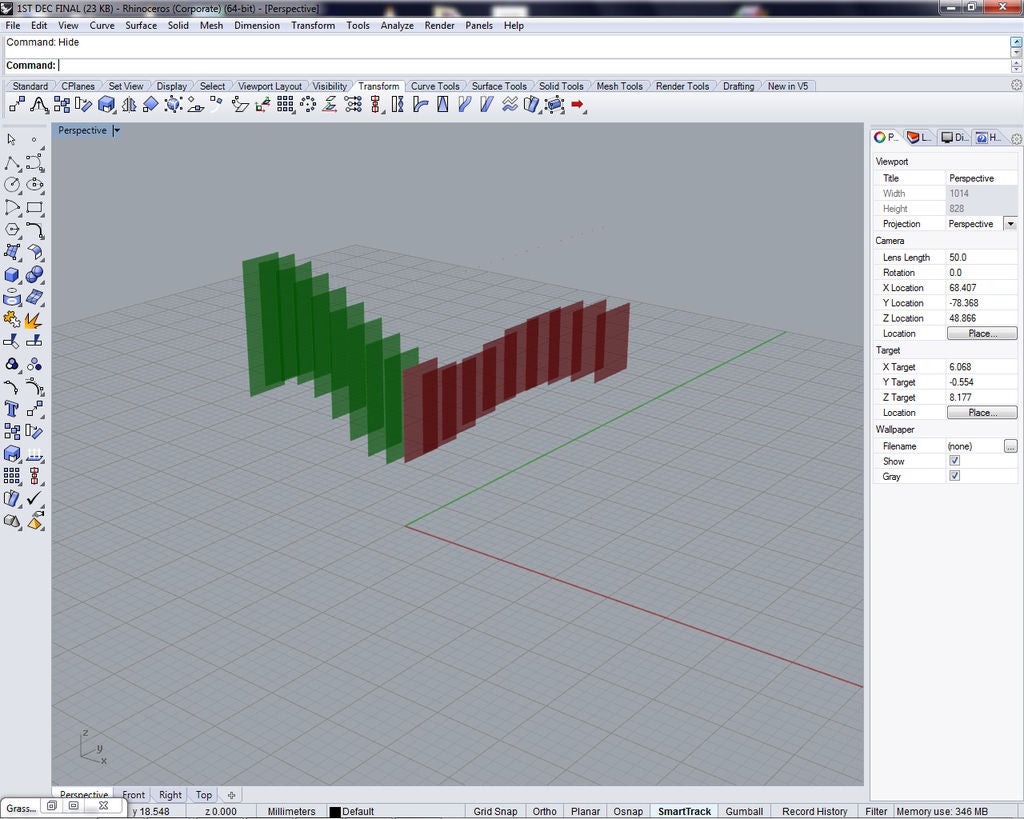Switch to the Layers panel tab

coord(919,137)
